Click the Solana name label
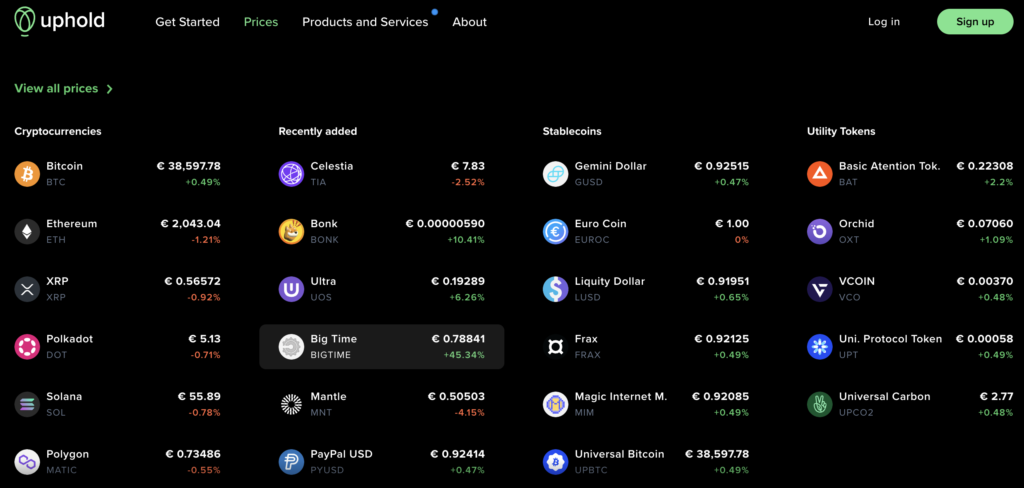 click(64, 397)
